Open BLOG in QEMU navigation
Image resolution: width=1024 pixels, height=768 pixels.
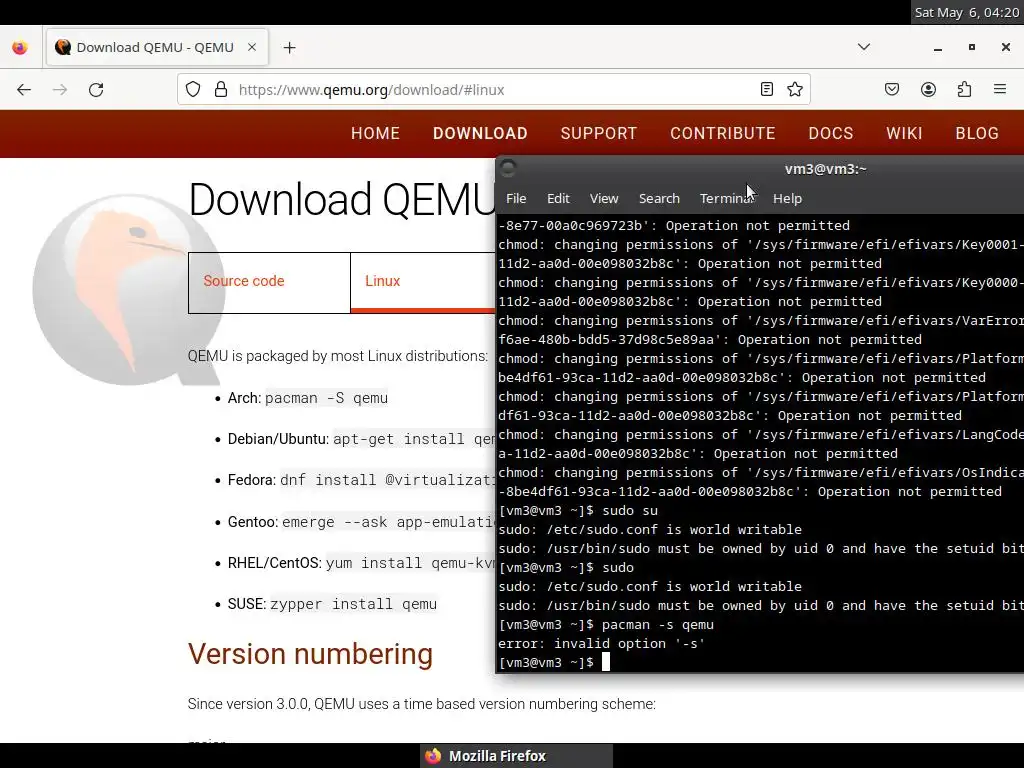click(977, 133)
